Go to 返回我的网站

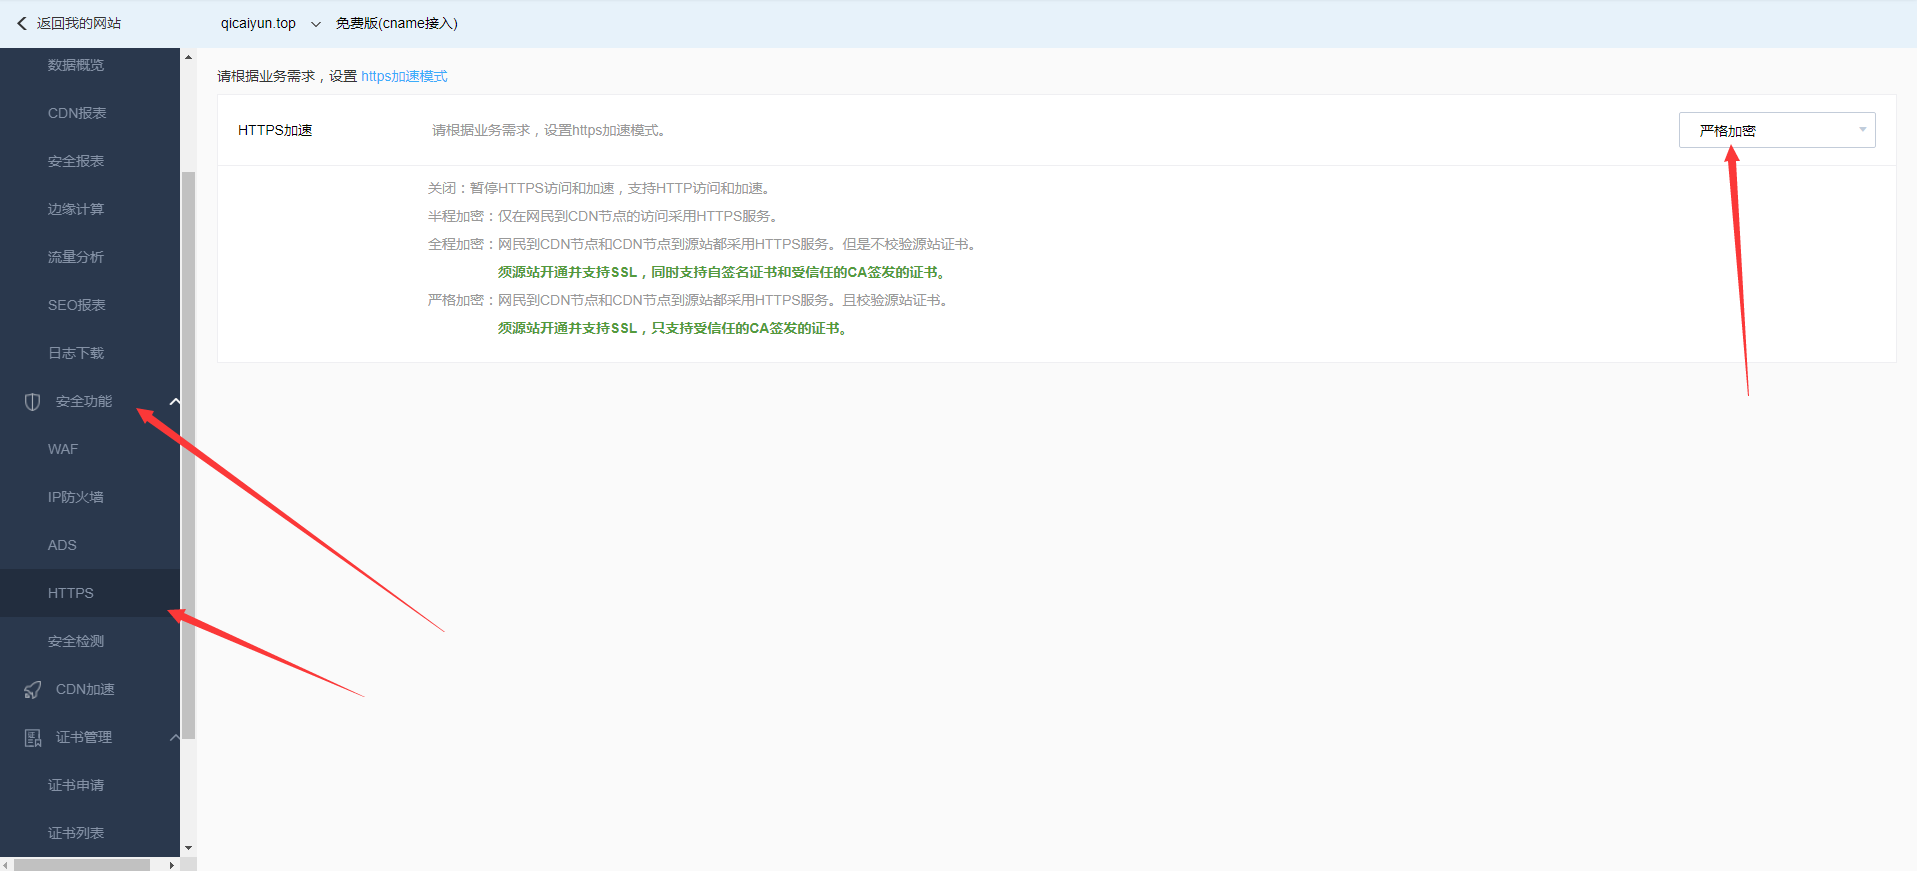[x=78, y=23]
